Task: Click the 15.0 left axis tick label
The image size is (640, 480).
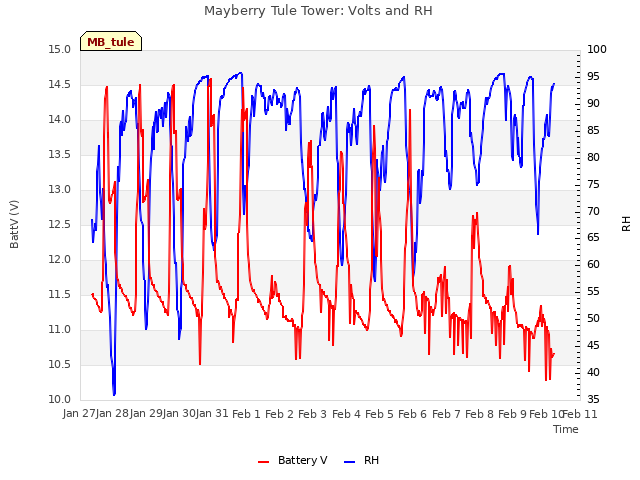Action: (60, 50)
